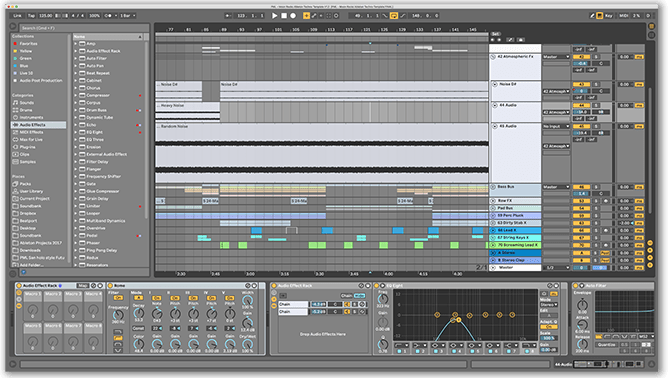This screenshot has width=672, height=378.
Task: Toggle the Link button
Action: click(x=17, y=15)
